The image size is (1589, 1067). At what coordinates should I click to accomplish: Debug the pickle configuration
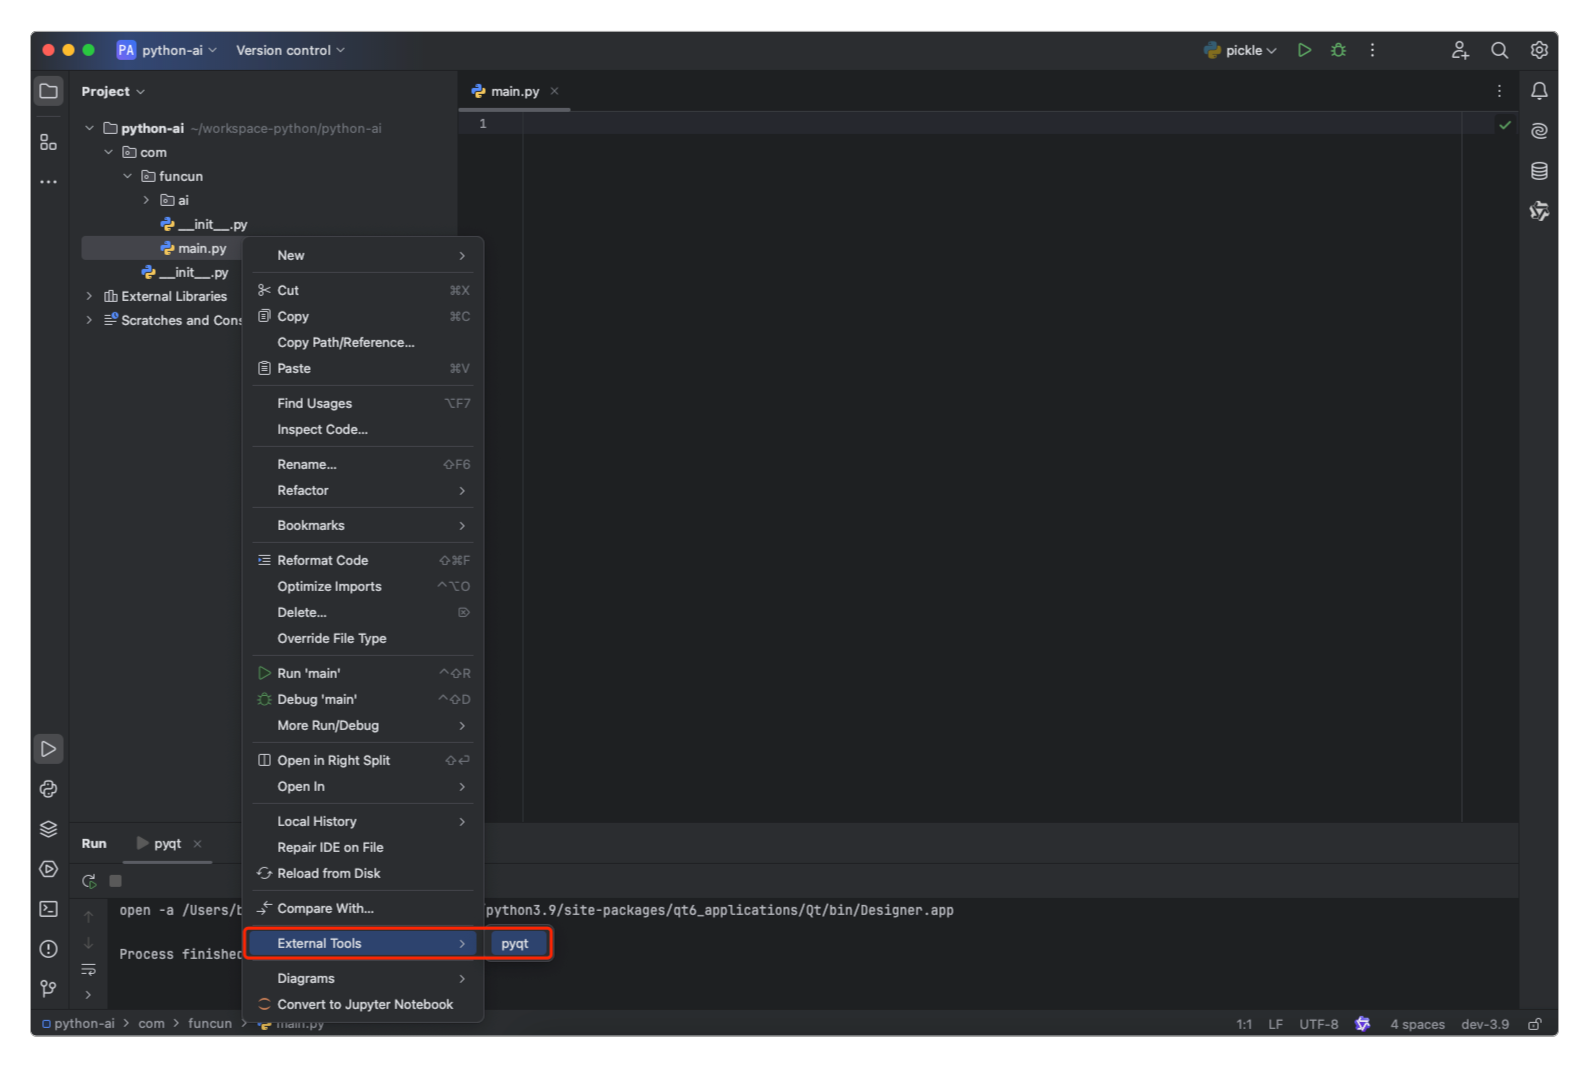pyautogui.click(x=1338, y=50)
